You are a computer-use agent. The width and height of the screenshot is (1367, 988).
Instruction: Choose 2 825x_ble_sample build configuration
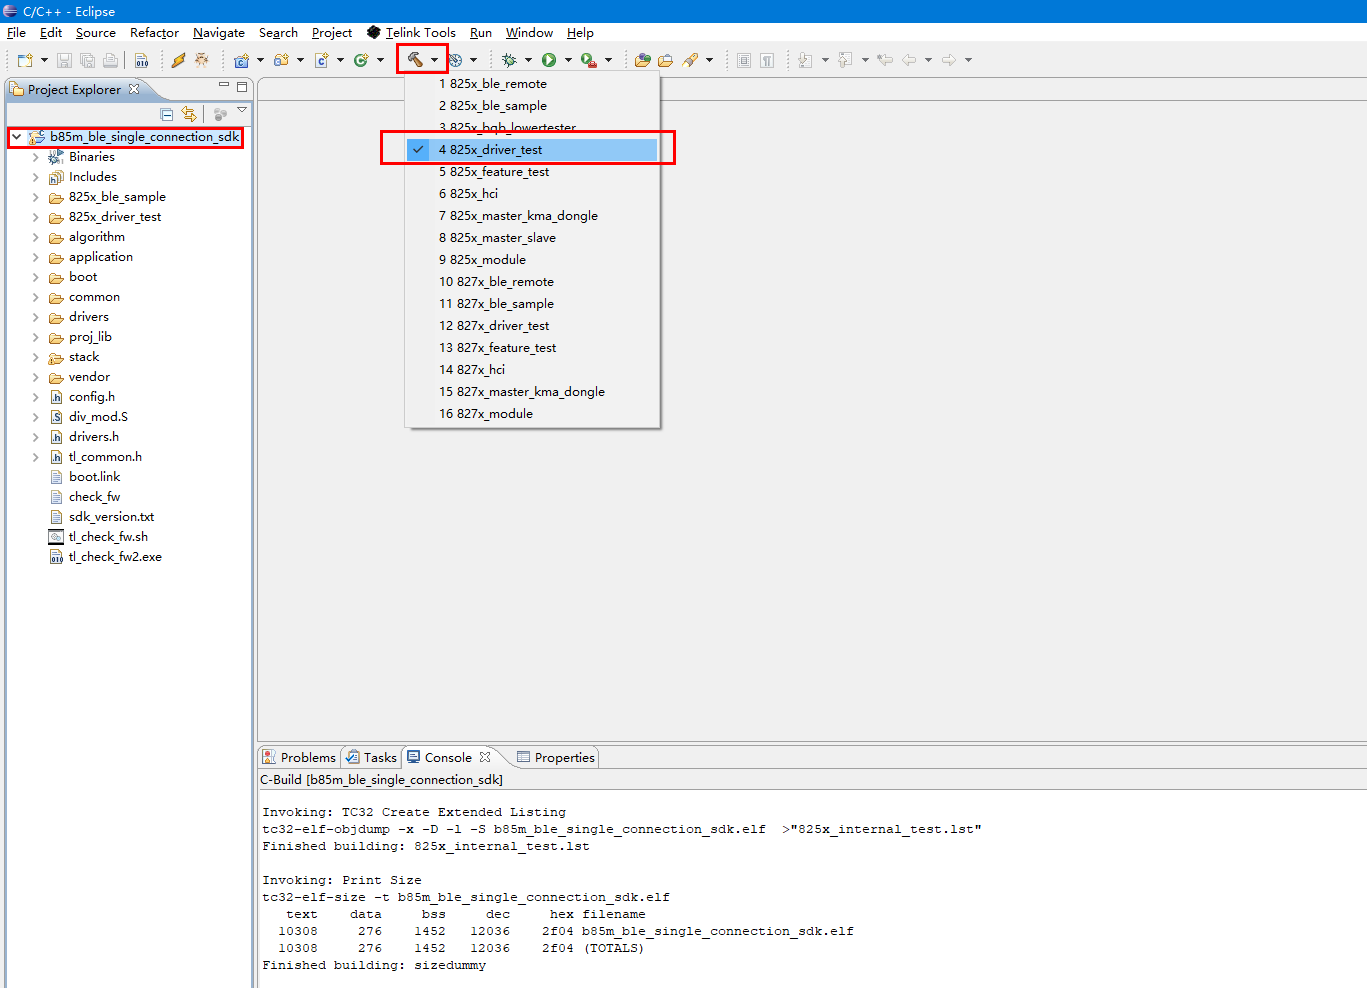pos(532,106)
